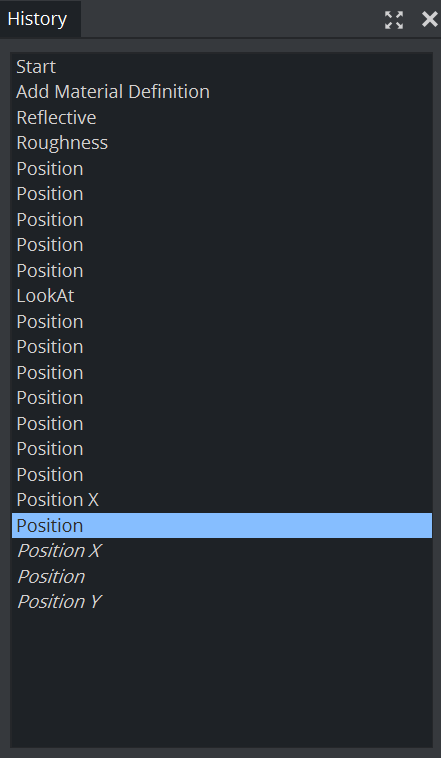Select Position entry two rows below LookAt
This screenshot has width=441, height=758.
coord(221,347)
